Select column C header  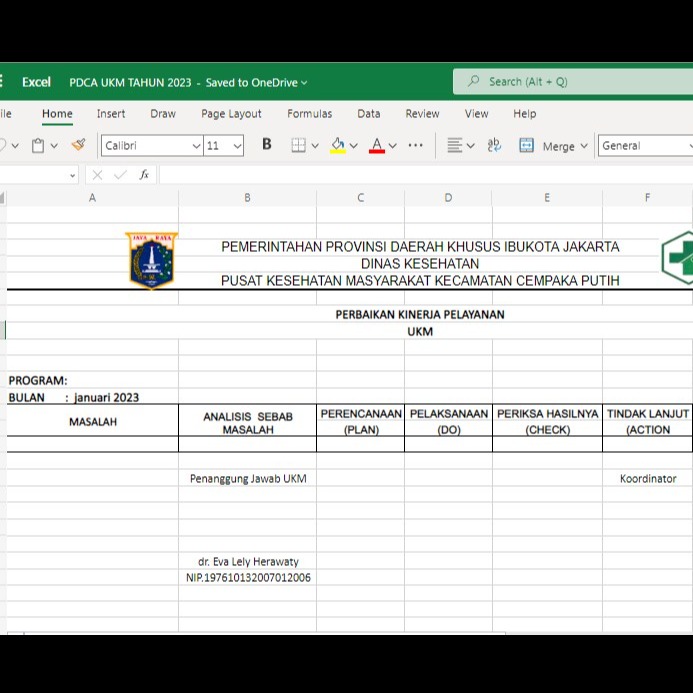pos(360,198)
